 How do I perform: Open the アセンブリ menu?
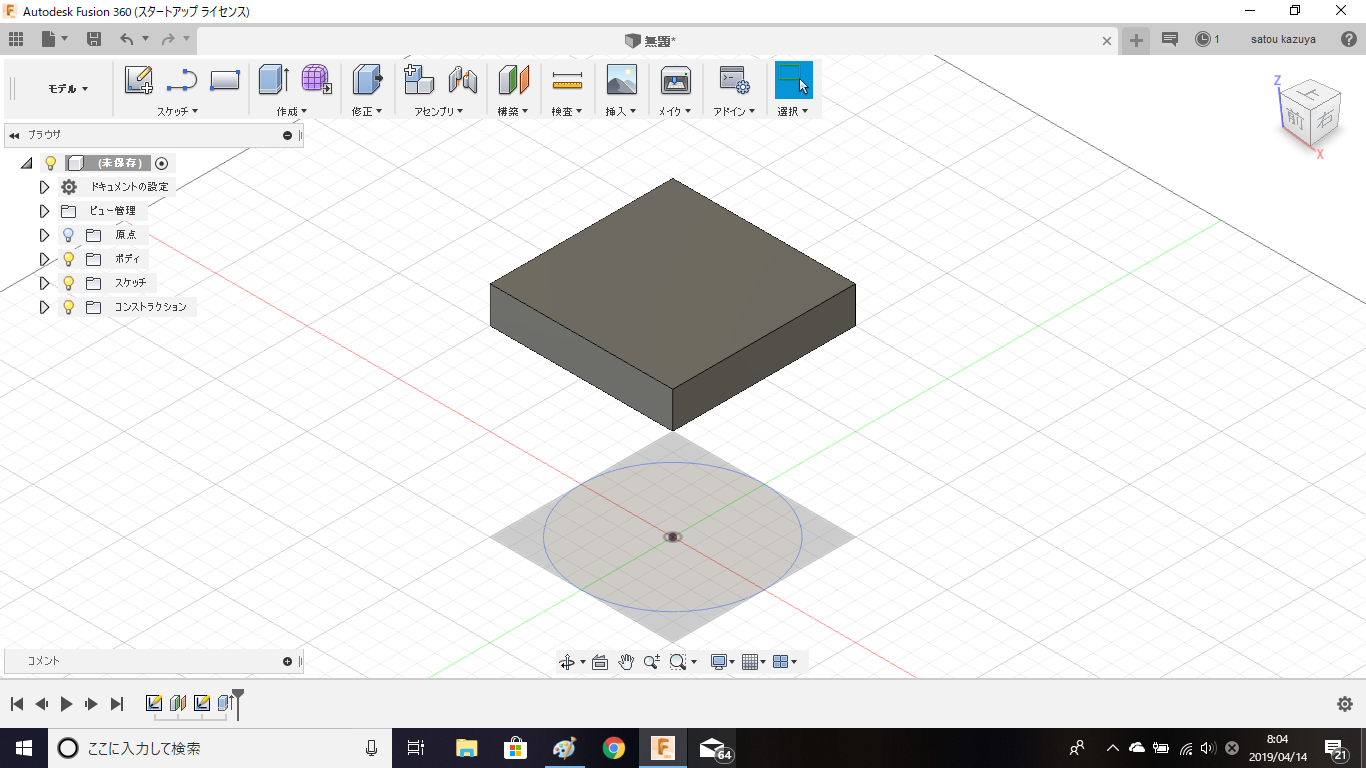pyautogui.click(x=439, y=111)
